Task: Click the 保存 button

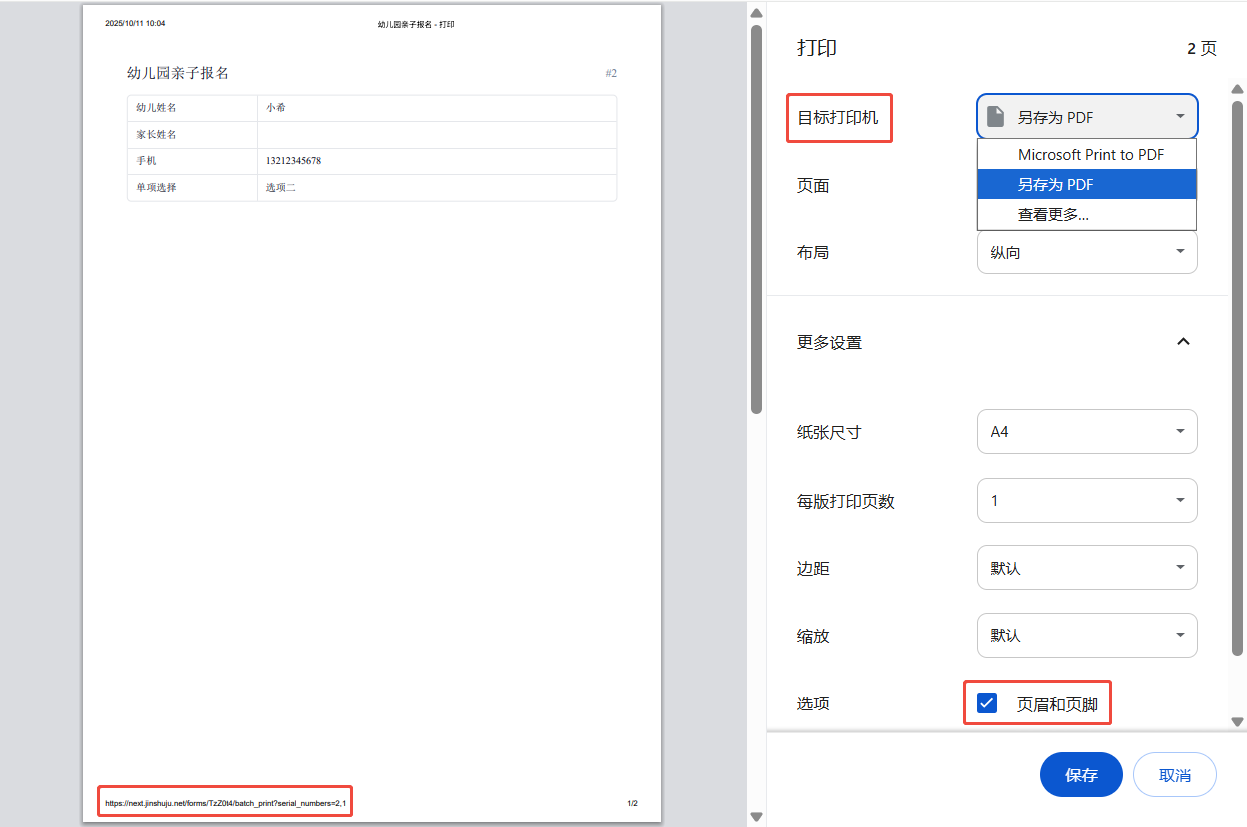Action: (1081, 775)
